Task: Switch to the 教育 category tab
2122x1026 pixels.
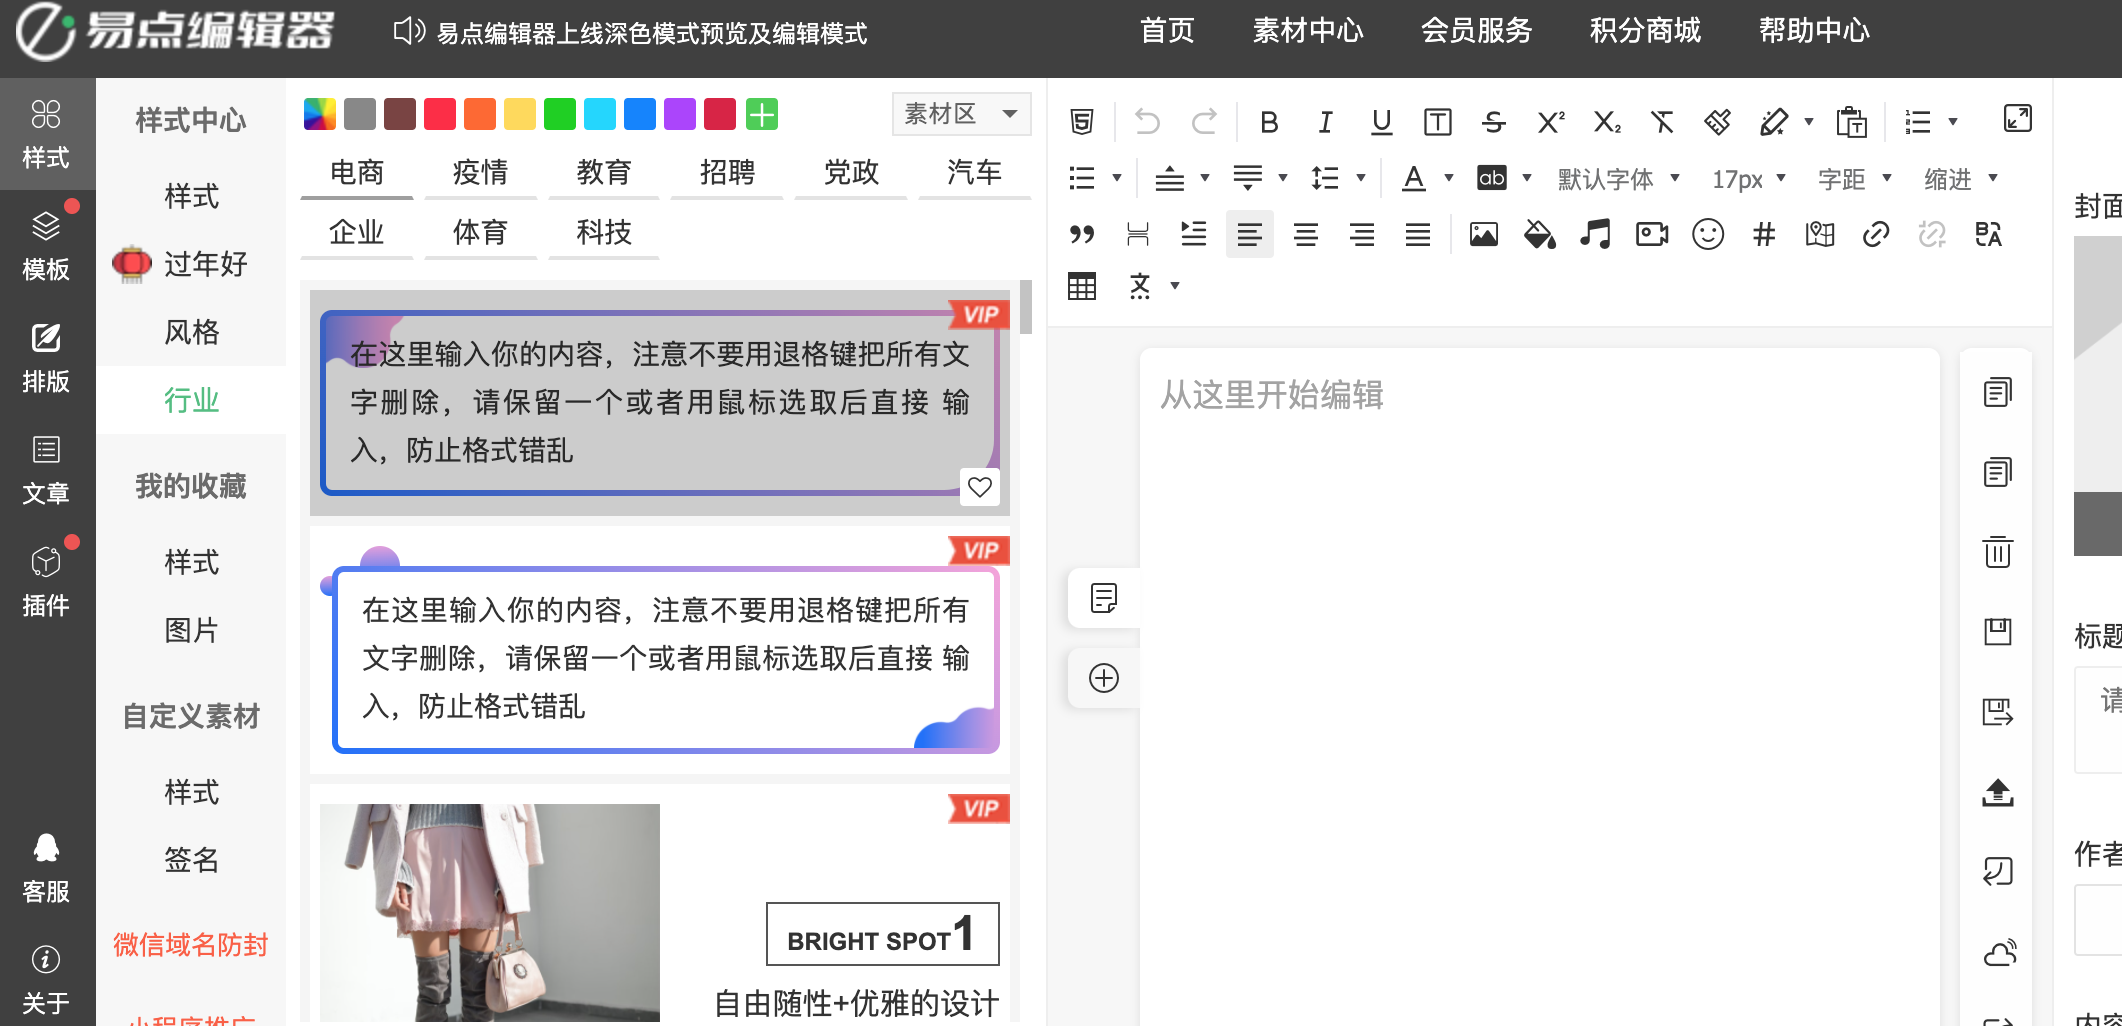Action: tap(604, 172)
